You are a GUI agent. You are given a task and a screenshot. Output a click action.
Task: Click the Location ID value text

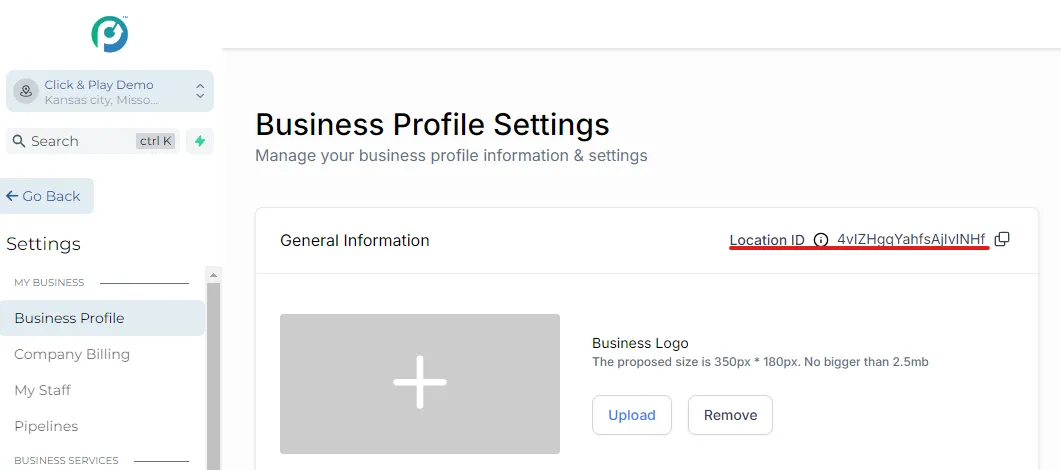[911, 239]
